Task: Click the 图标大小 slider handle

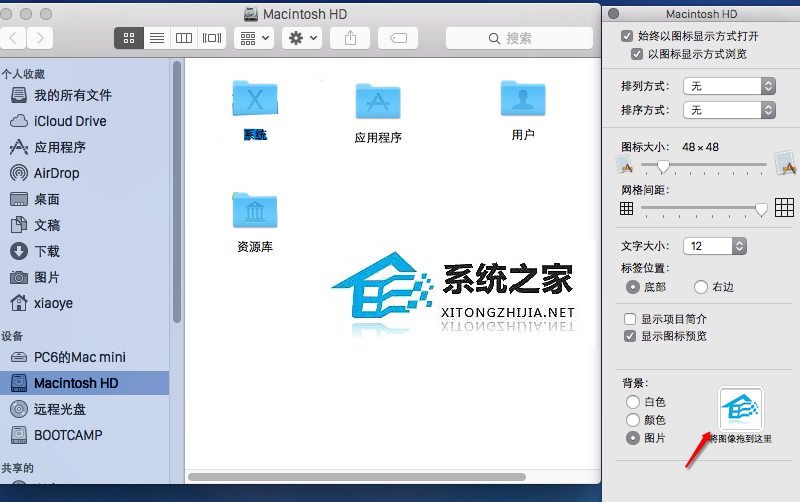Action: click(x=662, y=167)
